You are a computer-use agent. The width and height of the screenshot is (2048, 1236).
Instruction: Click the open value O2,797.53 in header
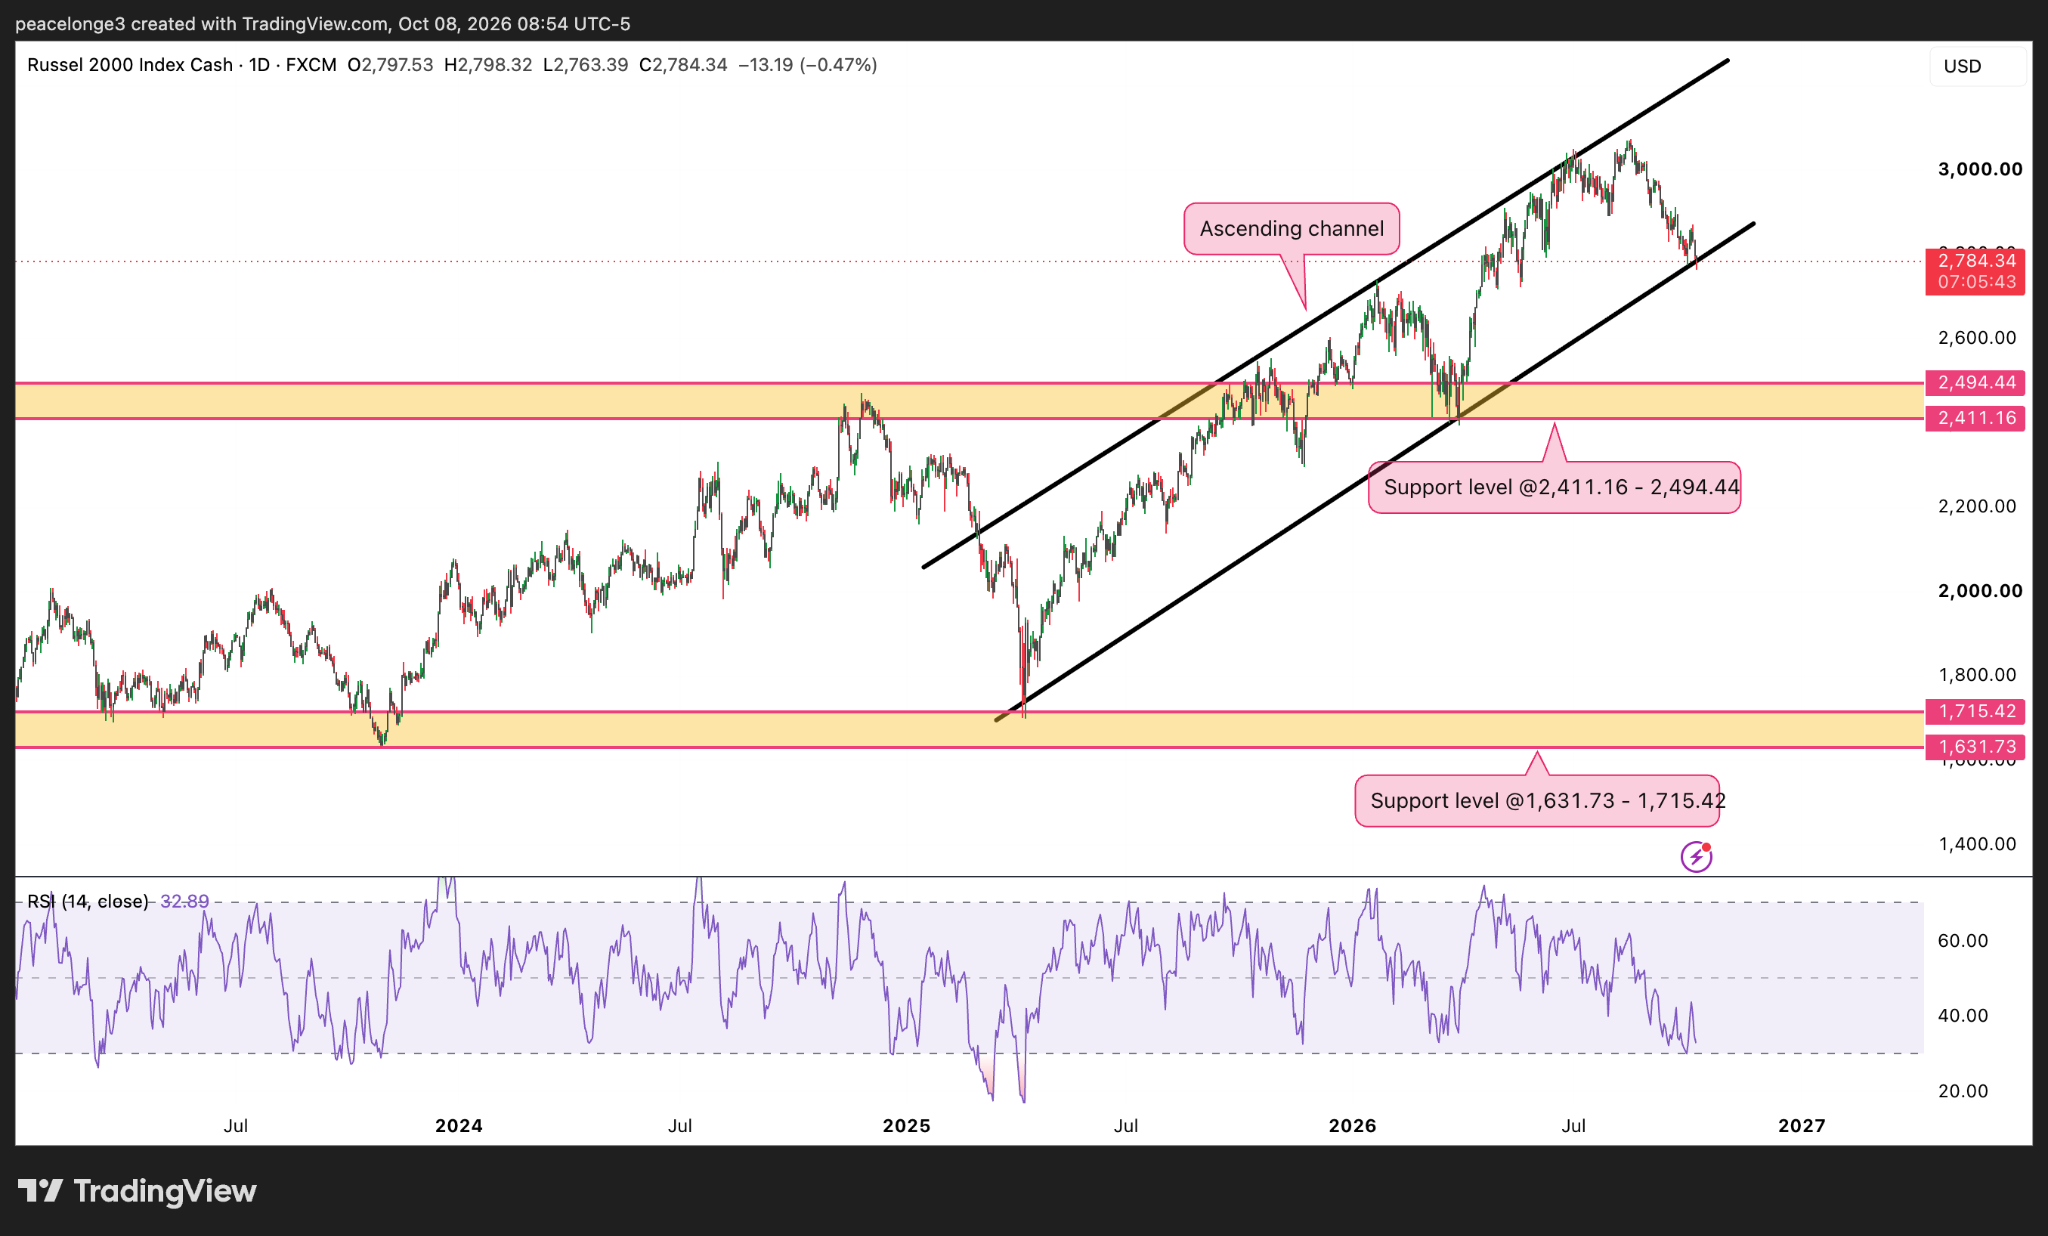390,65
